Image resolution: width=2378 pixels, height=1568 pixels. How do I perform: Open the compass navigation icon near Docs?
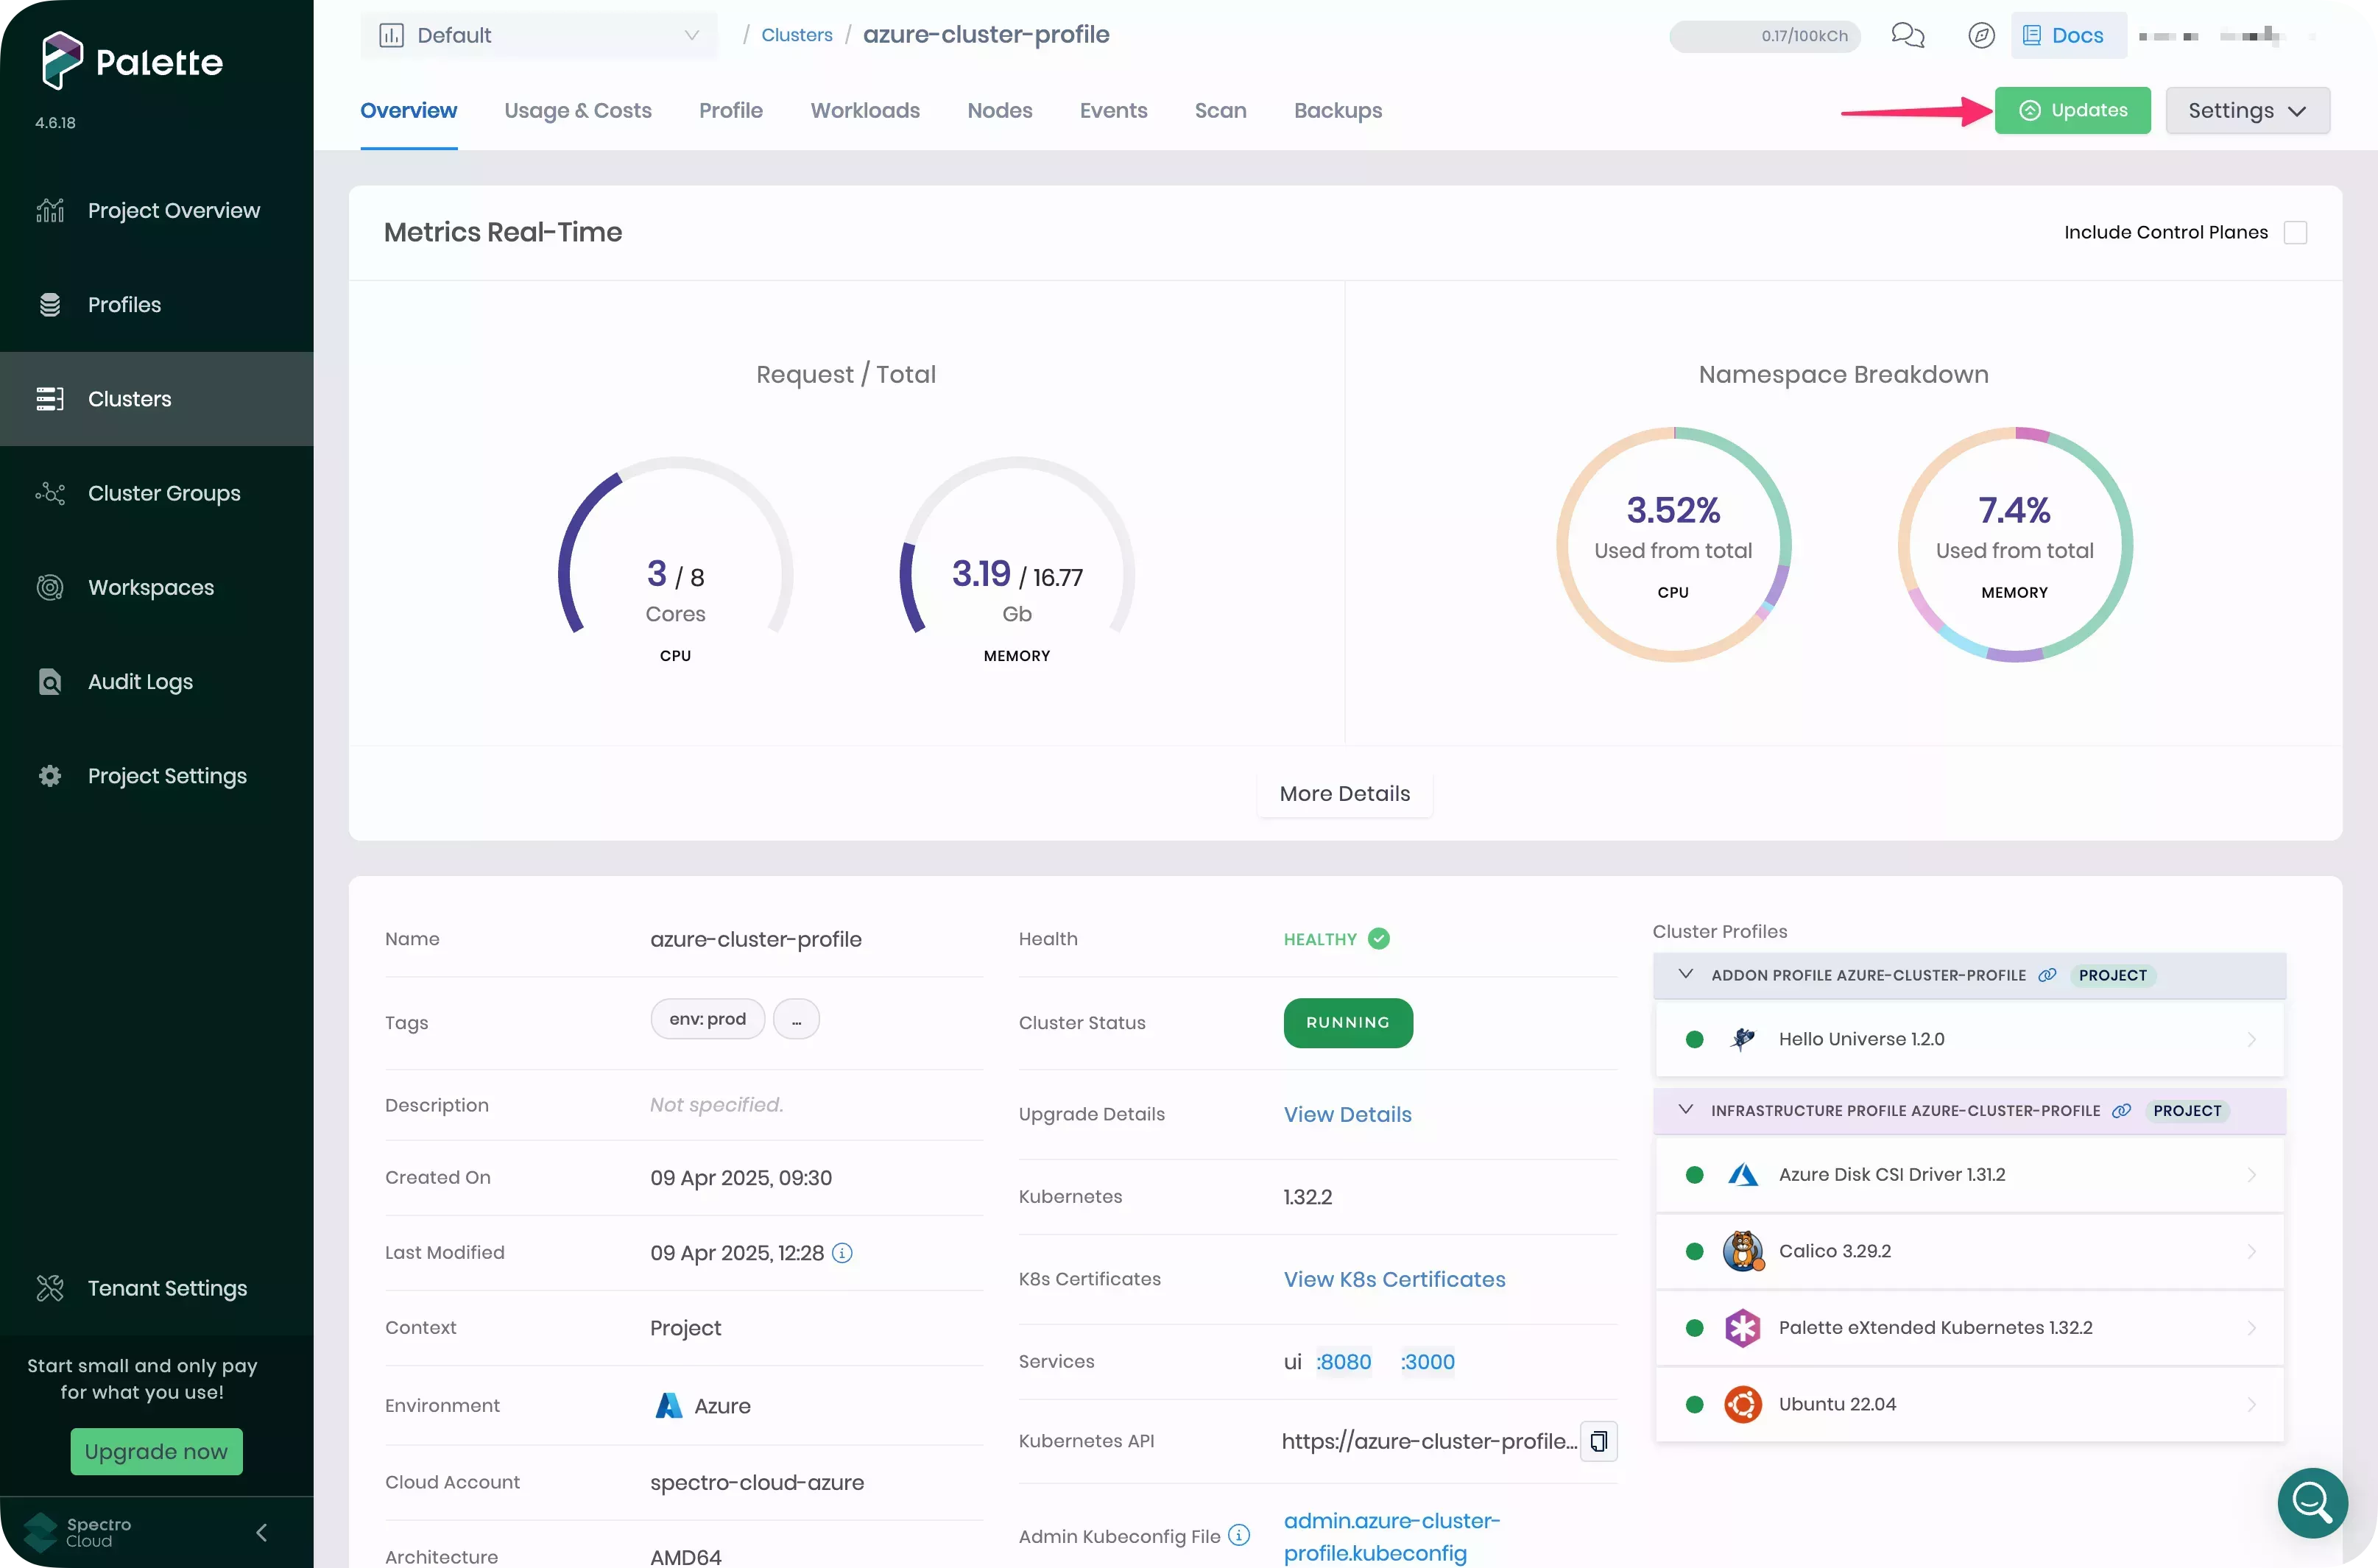tap(1981, 34)
